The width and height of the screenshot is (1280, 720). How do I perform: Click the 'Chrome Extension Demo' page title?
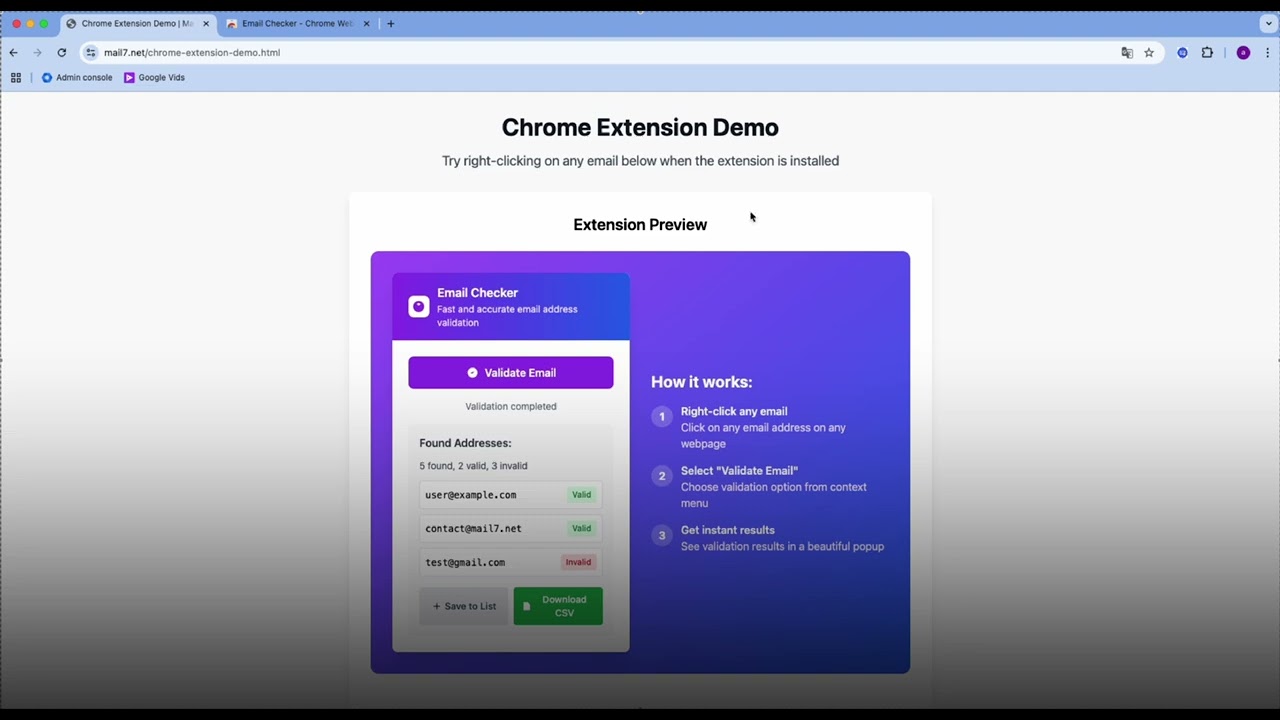tap(640, 127)
